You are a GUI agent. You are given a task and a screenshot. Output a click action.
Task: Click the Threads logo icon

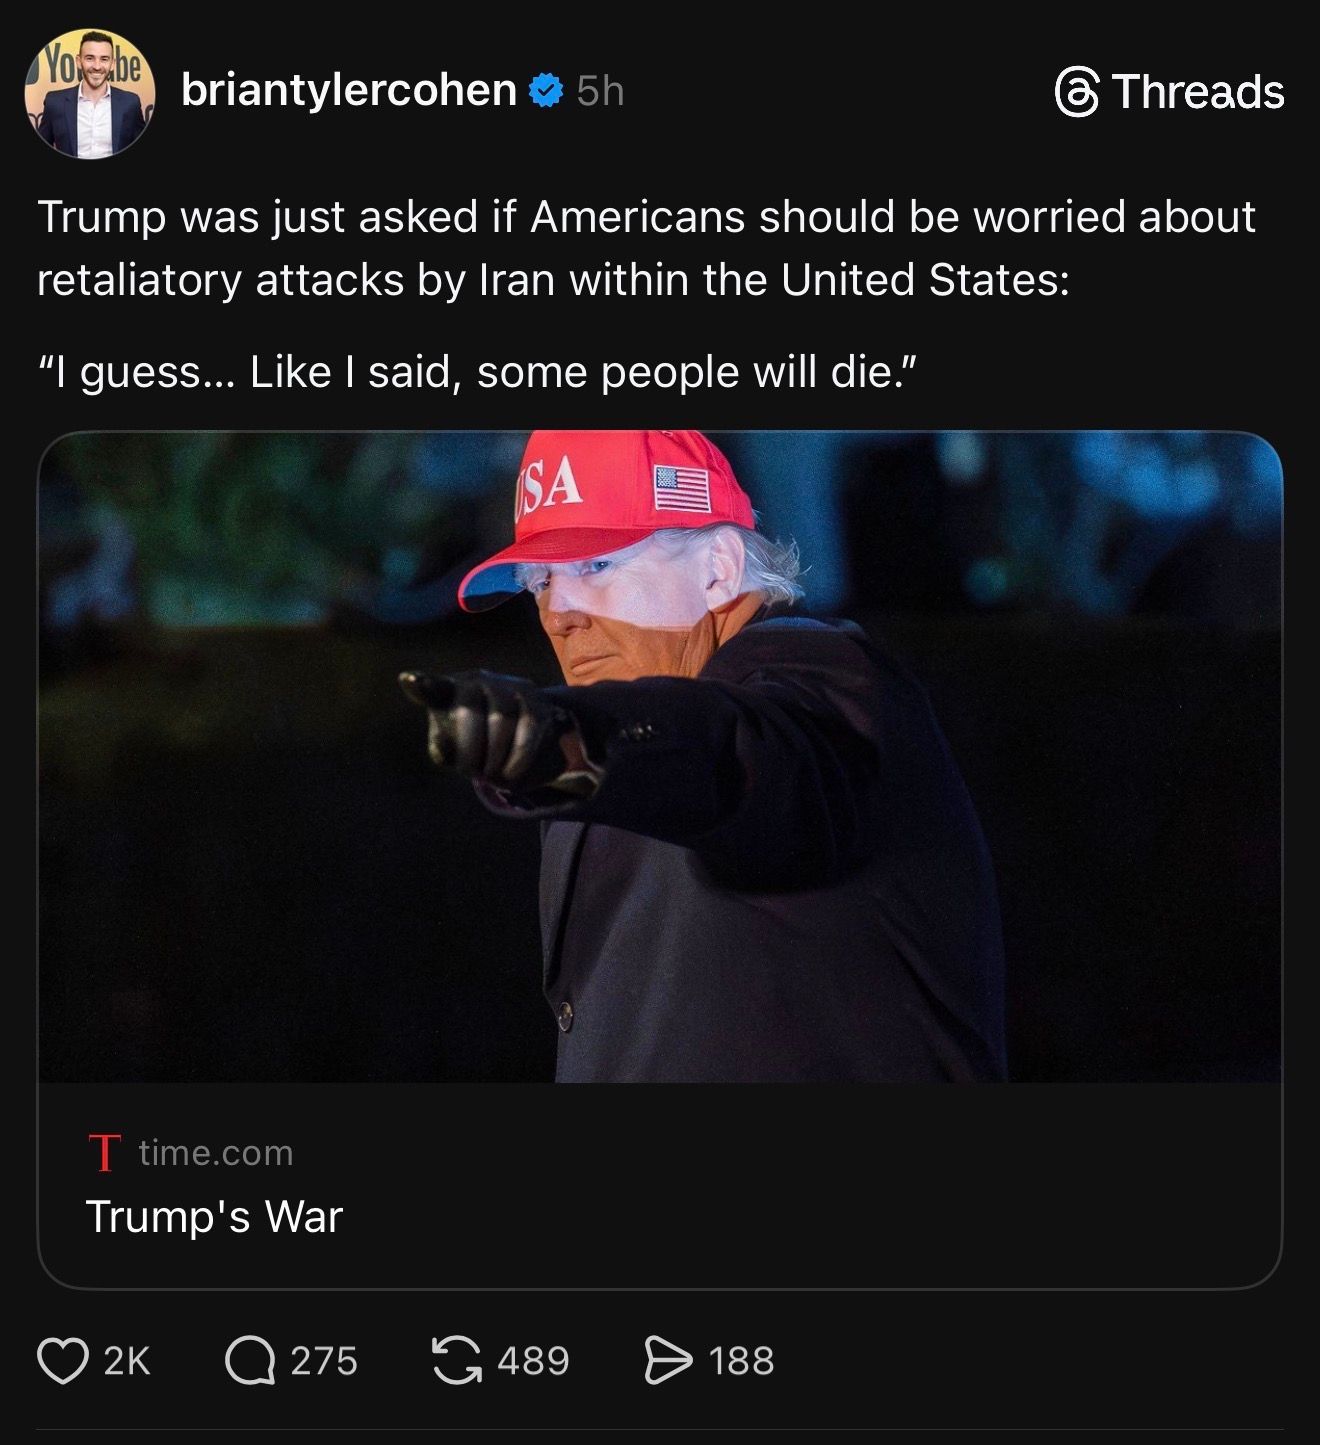(x=1077, y=93)
